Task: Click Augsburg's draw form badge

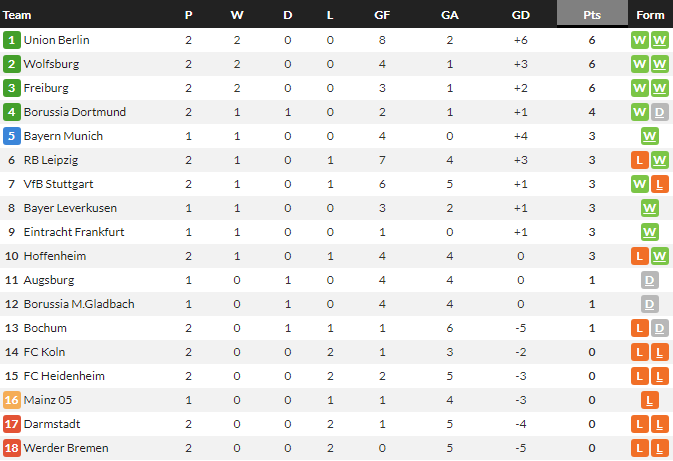Action: tap(650, 280)
